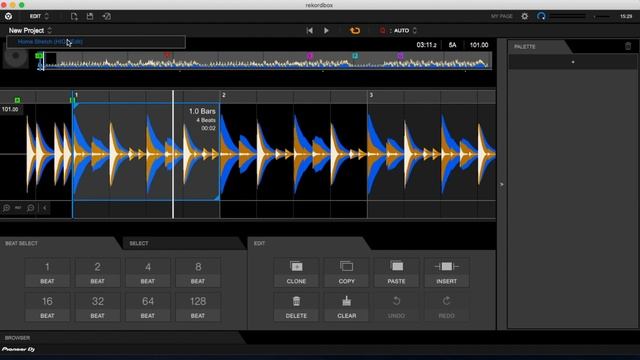Expand the BROWSER panel tab
640x360 pixels.
coord(18,338)
